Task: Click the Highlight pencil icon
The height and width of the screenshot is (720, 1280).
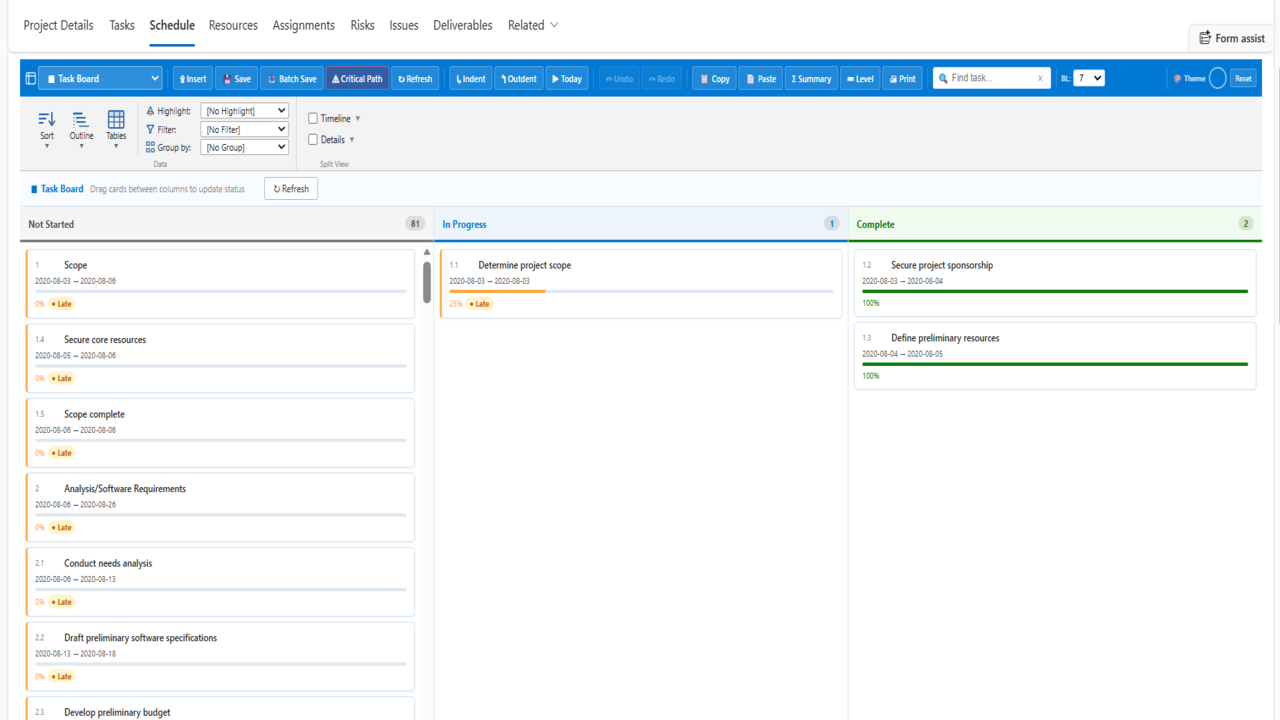Action: [x=151, y=111]
